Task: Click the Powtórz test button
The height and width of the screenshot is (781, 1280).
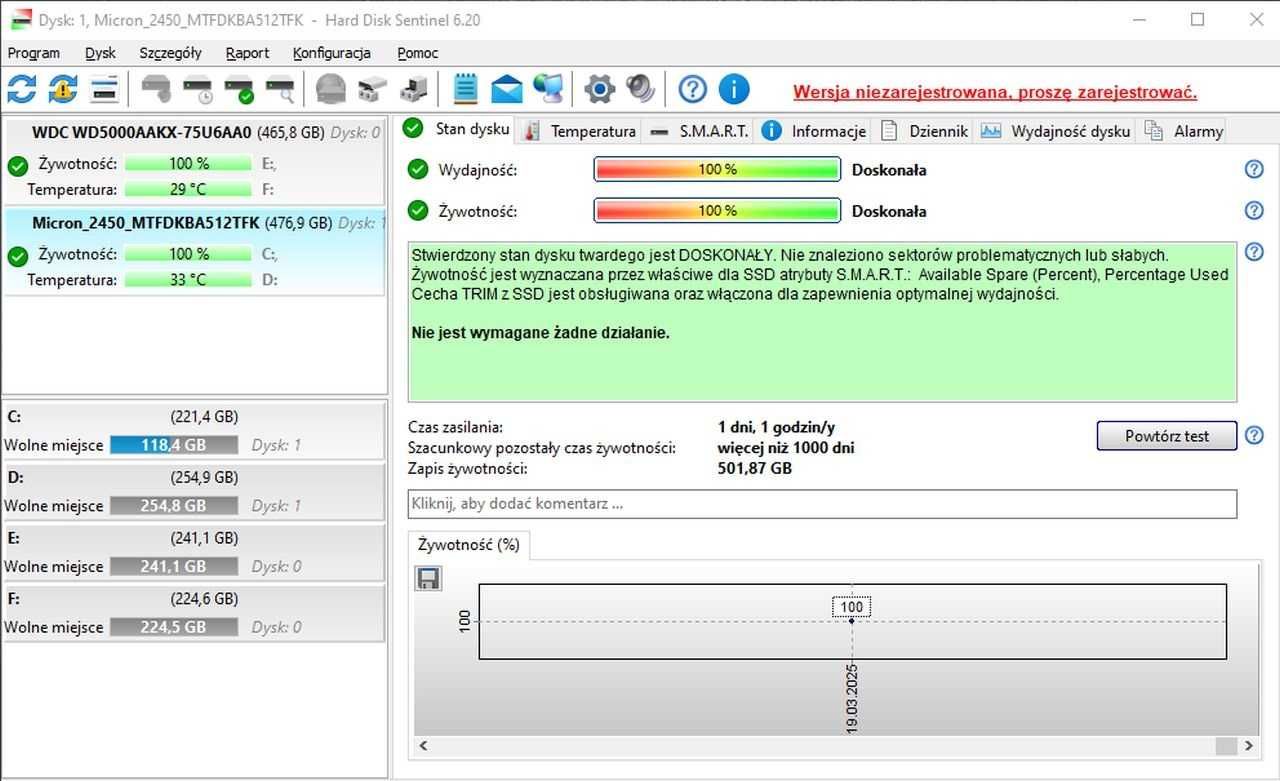Action: 1167,436
